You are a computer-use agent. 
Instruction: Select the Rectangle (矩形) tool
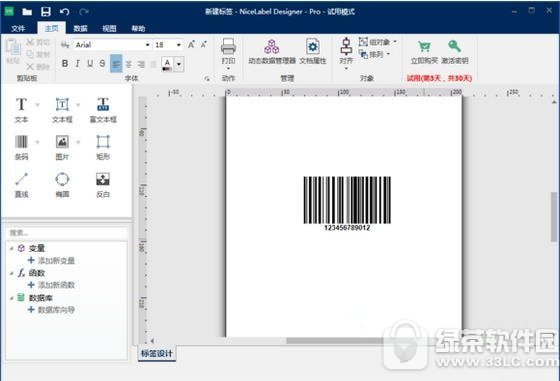coord(103,147)
